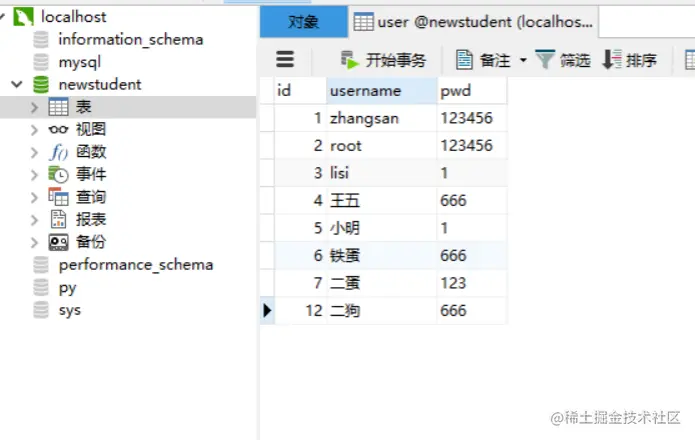Click the pwd cell 123 in 二蛋 row
Screen dimensions: 695x440
472,283
